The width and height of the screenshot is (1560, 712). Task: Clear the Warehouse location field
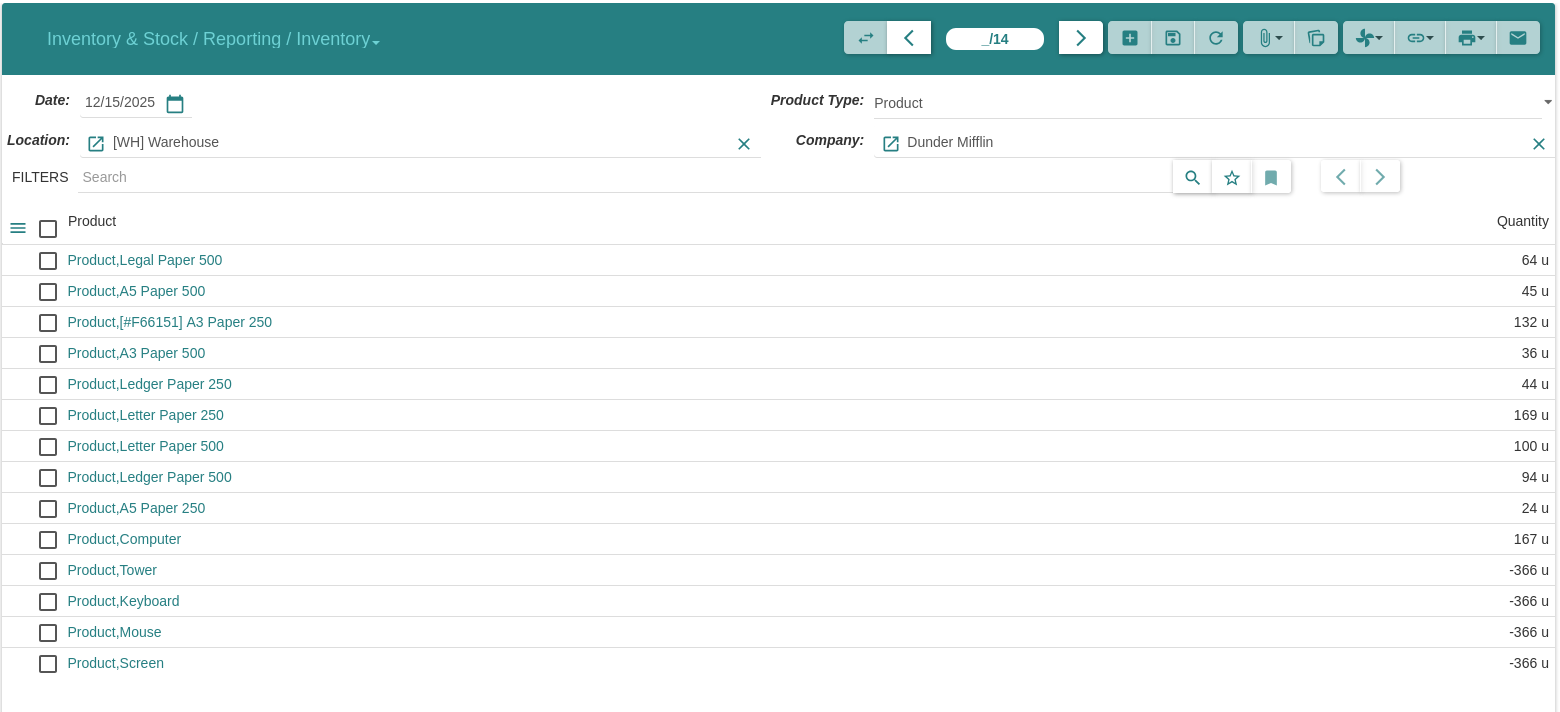(744, 143)
